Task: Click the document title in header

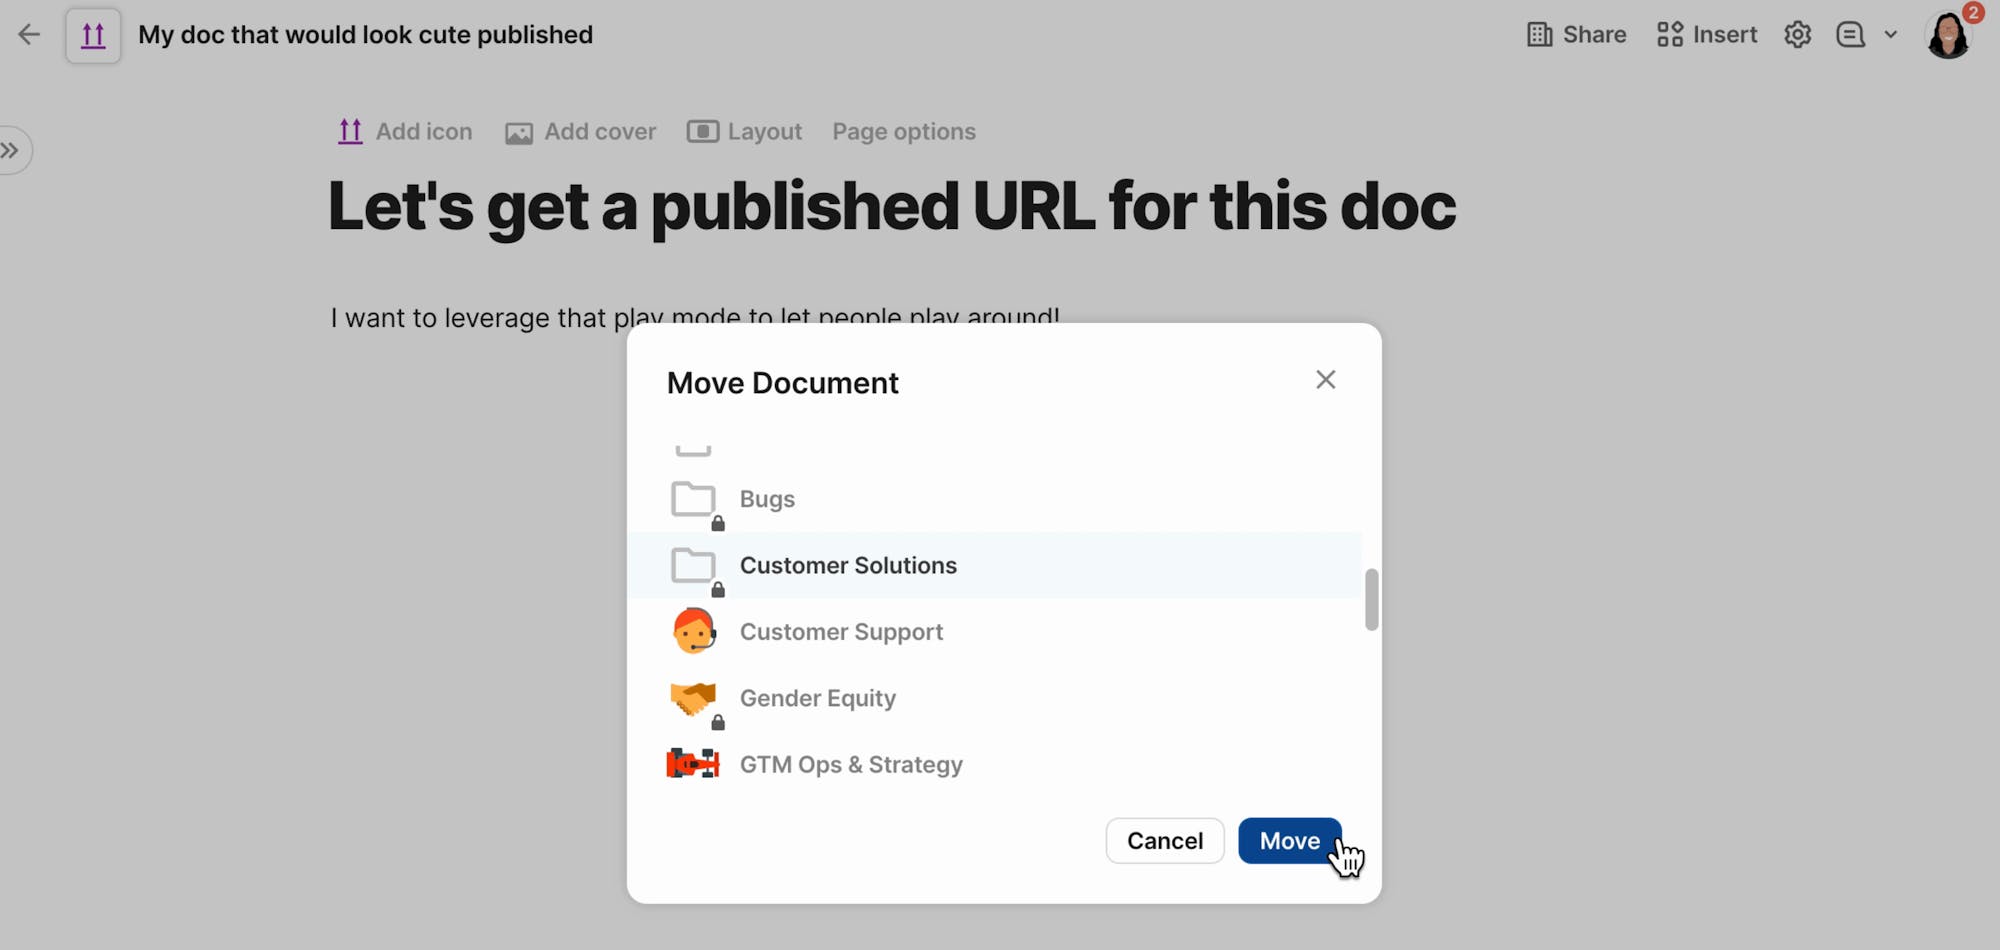Action: tap(366, 35)
